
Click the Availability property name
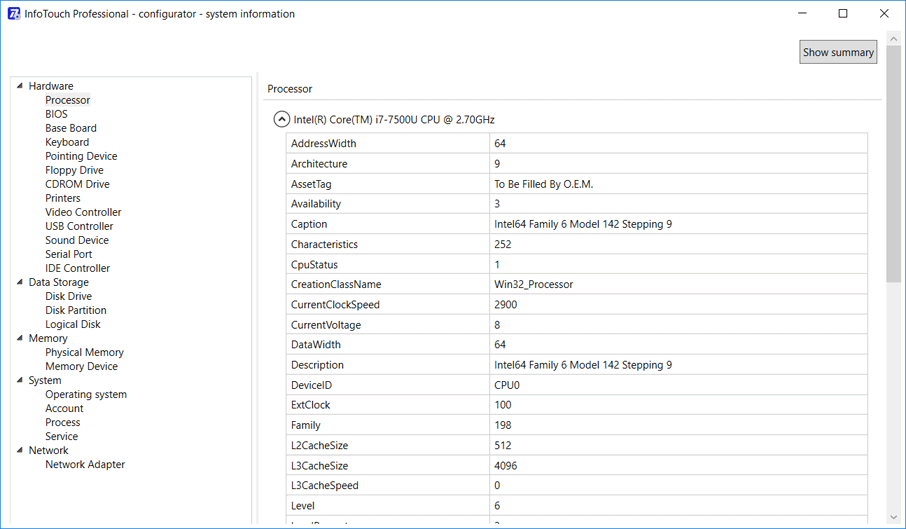click(x=316, y=204)
